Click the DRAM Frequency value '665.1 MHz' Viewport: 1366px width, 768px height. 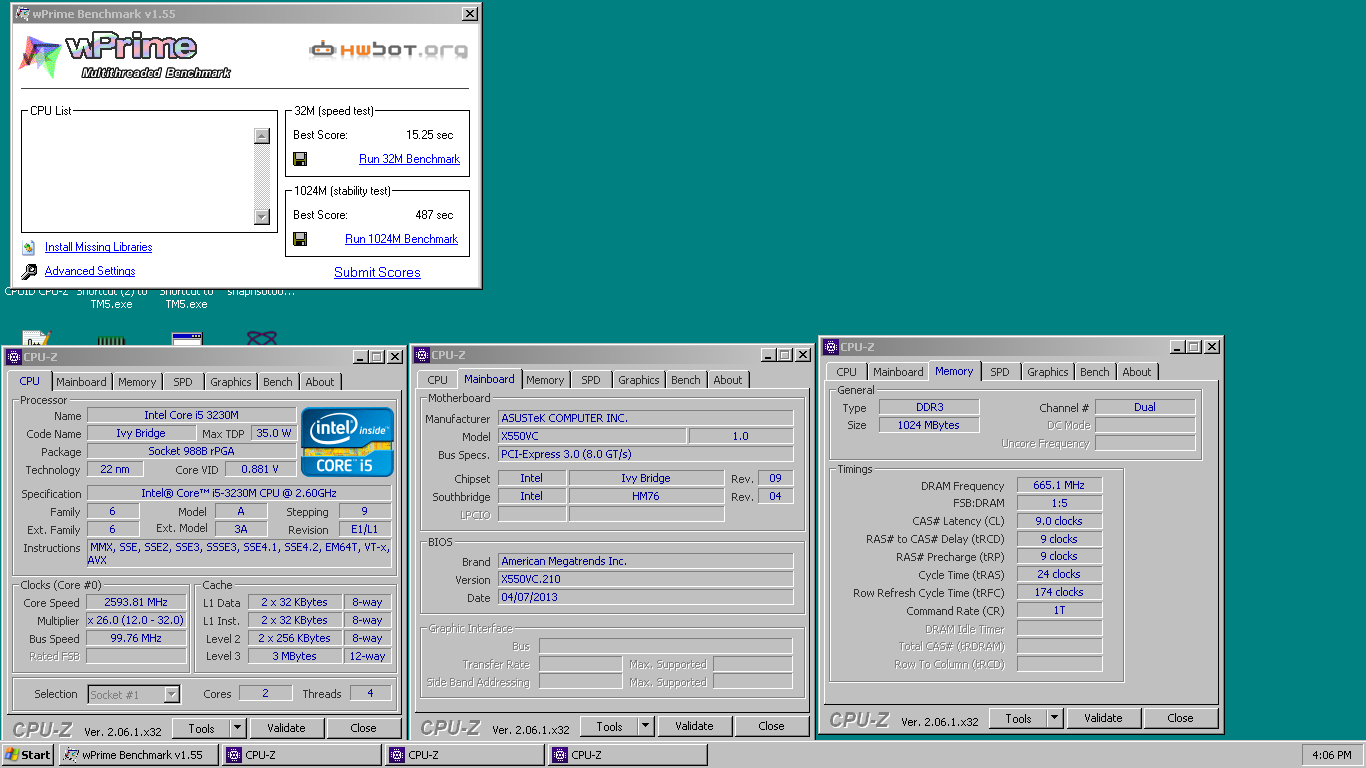tap(1059, 485)
